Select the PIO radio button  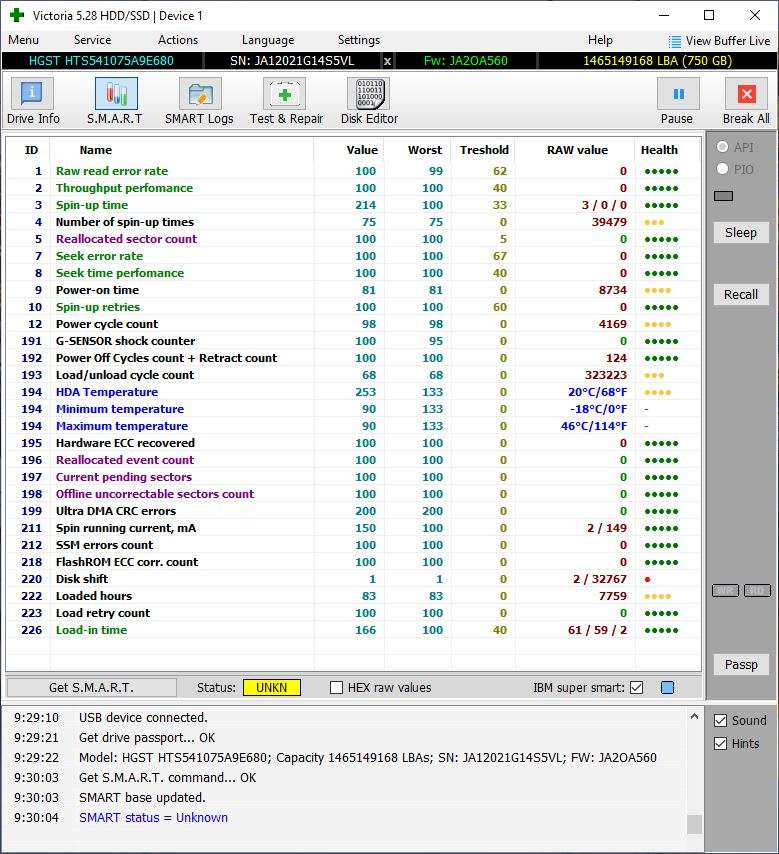pyautogui.click(x=722, y=169)
